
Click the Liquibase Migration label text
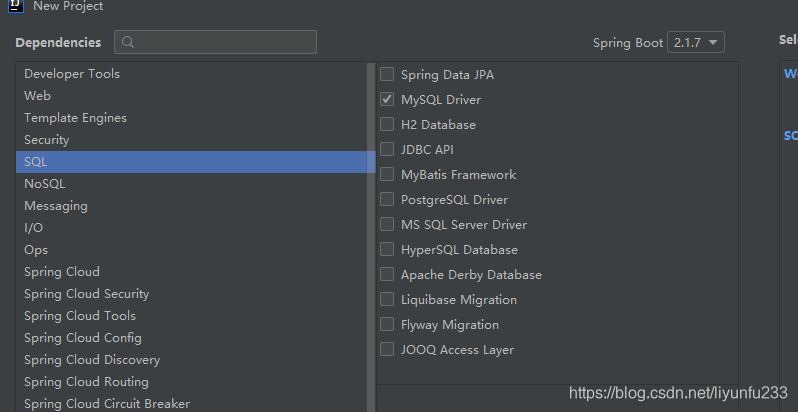[459, 300]
